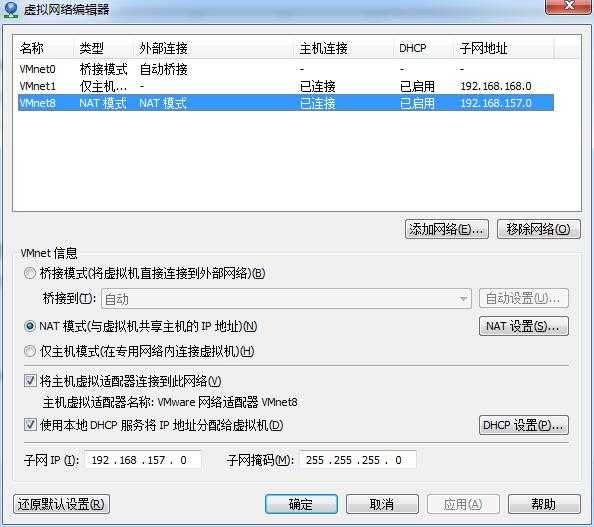
Task: Confirm with the 确定 button
Action: 301,504
